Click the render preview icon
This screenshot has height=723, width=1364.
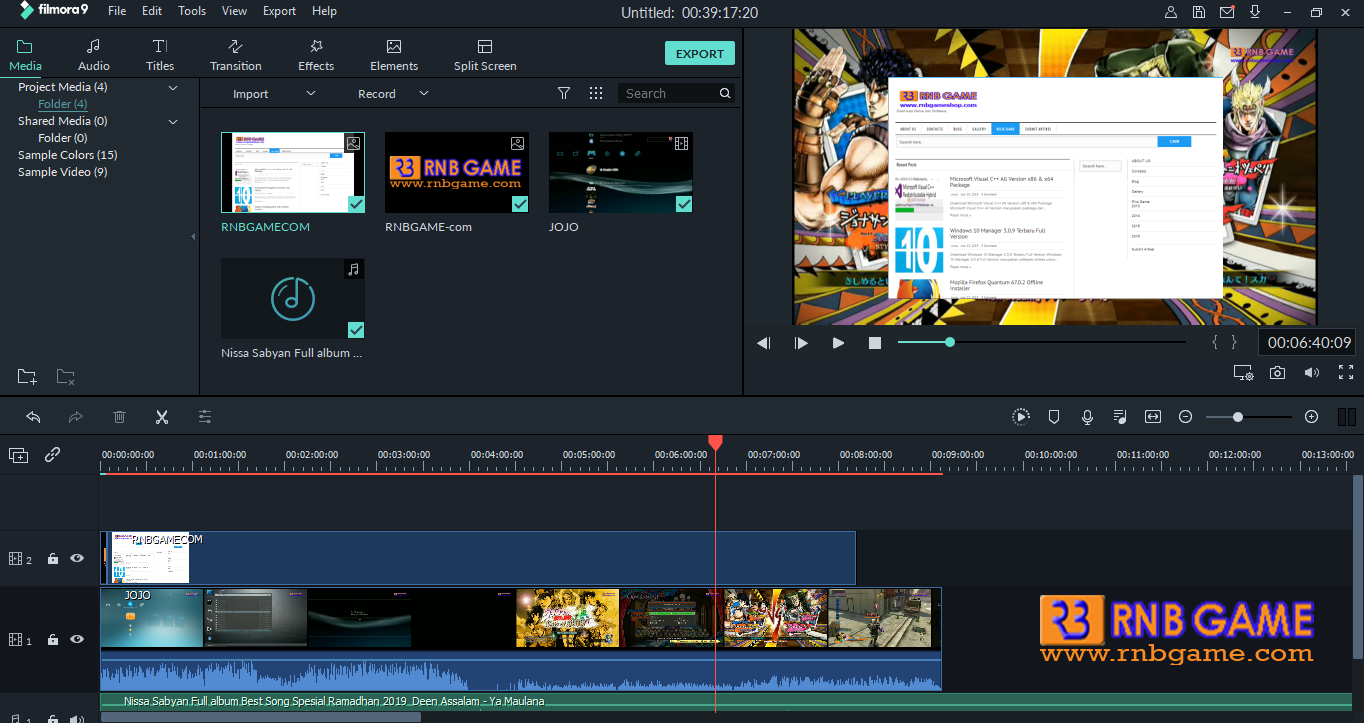click(x=1020, y=417)
